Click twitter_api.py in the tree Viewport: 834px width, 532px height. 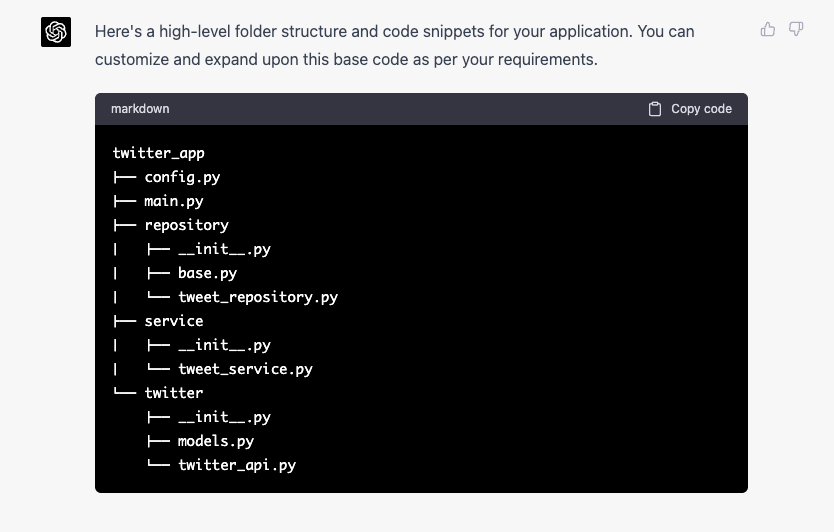[x=237, y=464]
